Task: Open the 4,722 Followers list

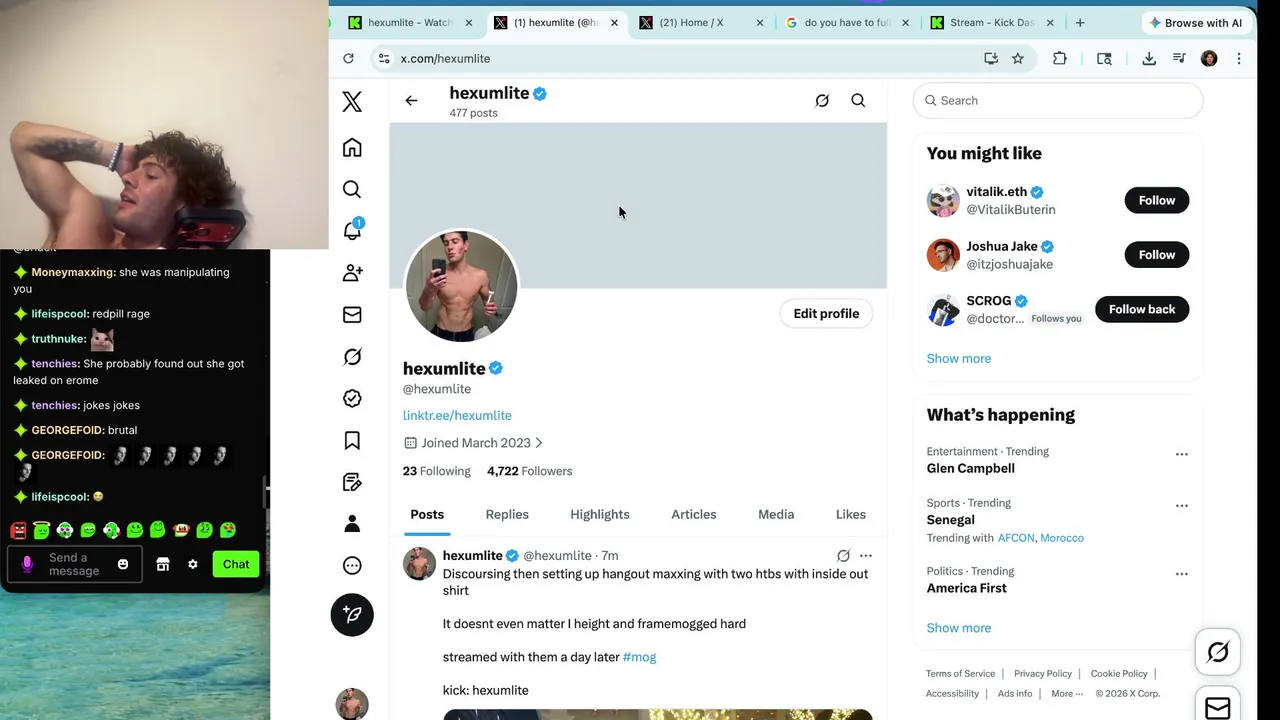Action: (x=530, y=471)
